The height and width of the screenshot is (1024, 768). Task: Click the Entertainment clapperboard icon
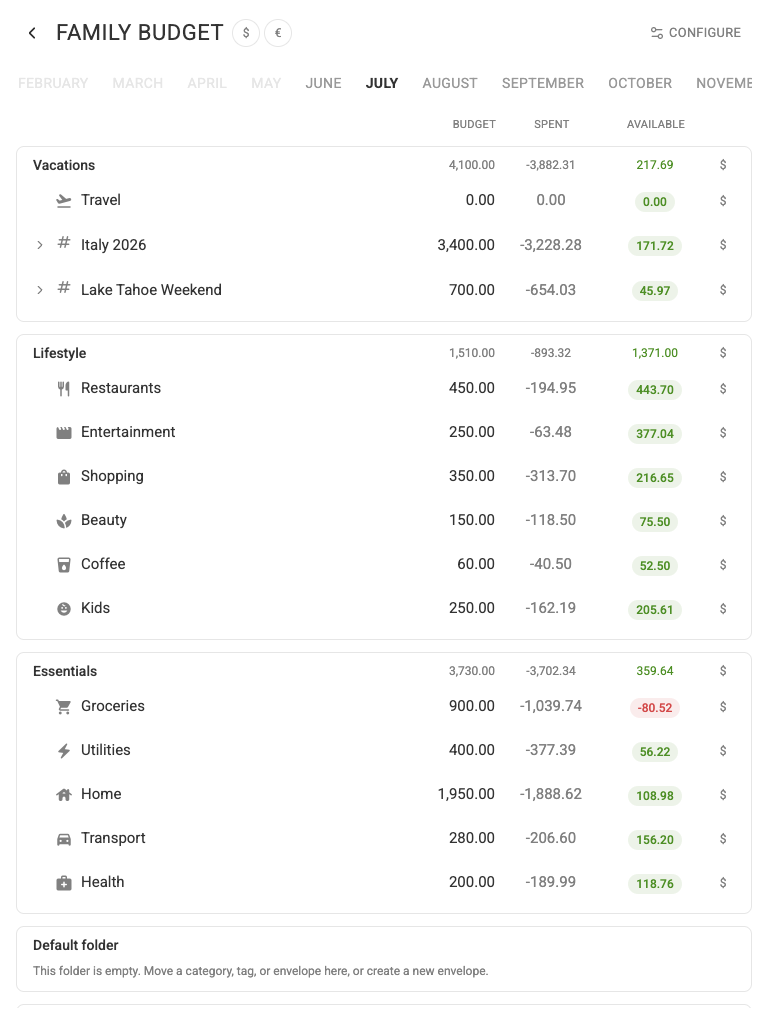point(63,432)
